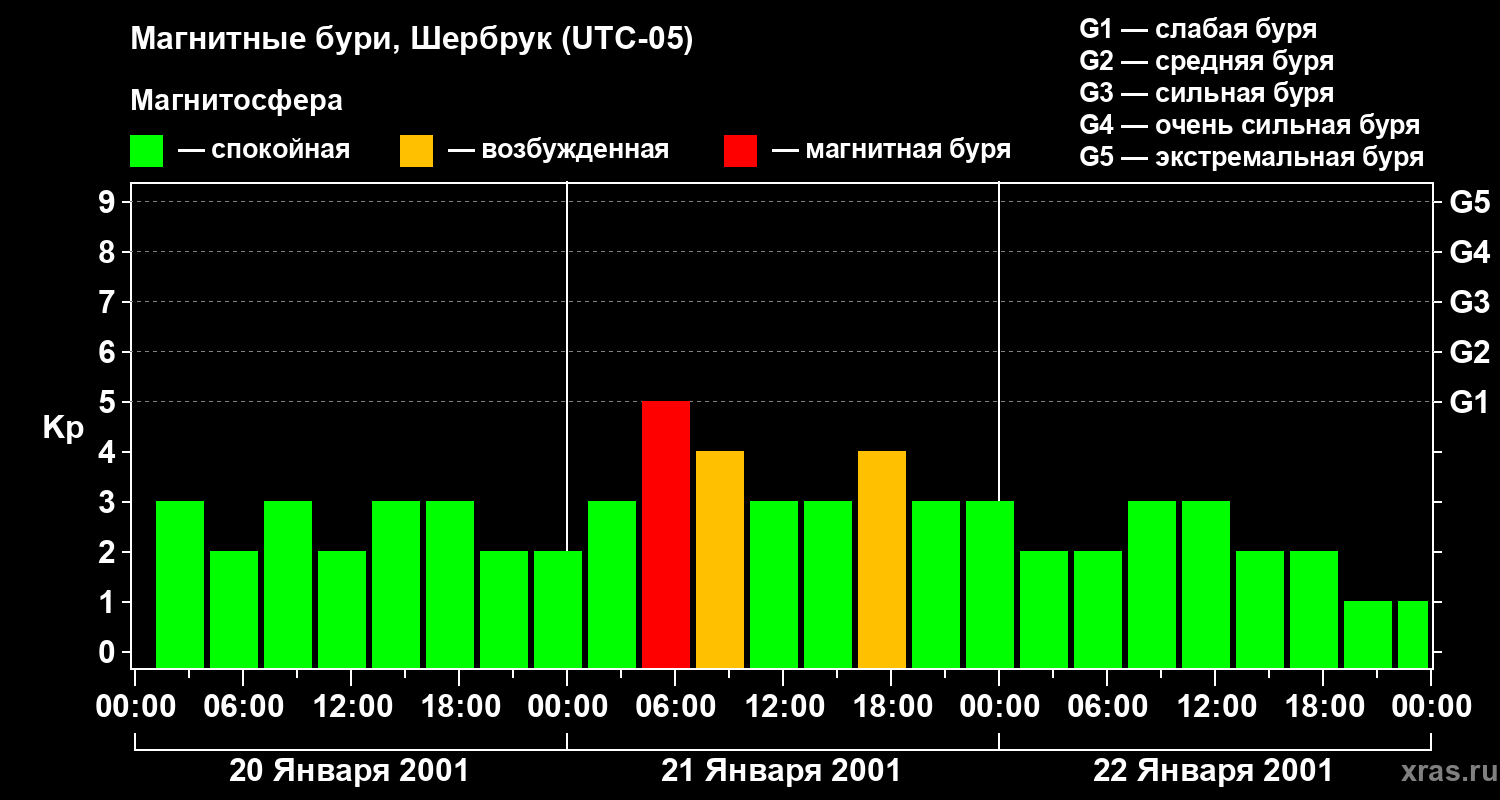The height and width of the screenshot is (800, 1500).
Task: Click the 'Kp' axis title
Action: point(63,428)
